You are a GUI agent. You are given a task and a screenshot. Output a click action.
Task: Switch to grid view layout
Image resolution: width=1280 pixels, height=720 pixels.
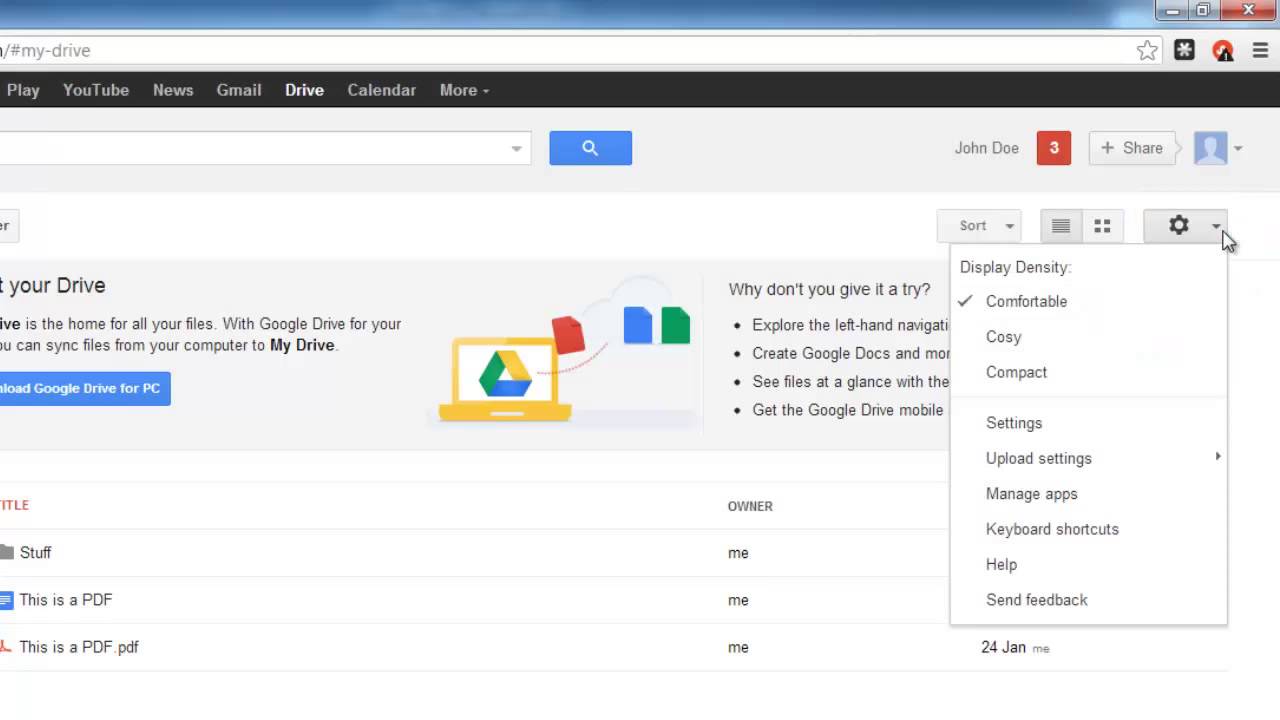[x=1102, y=226]
